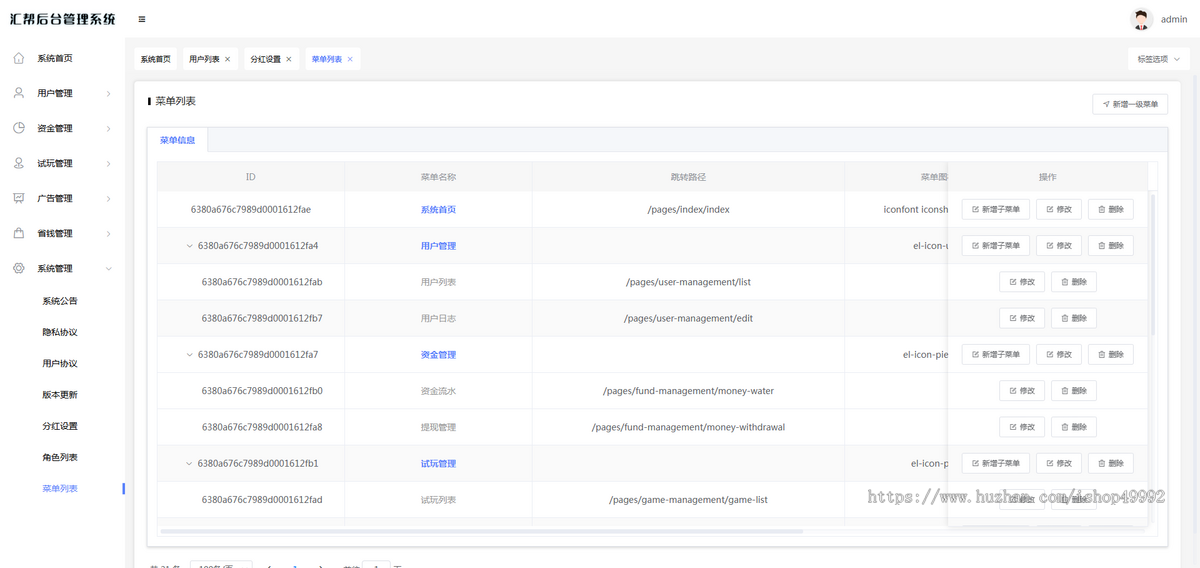Click path /pages/game-management/game-list
Image resolution: width=1200 pixels, height=568 pixels.
coord(688,500)
